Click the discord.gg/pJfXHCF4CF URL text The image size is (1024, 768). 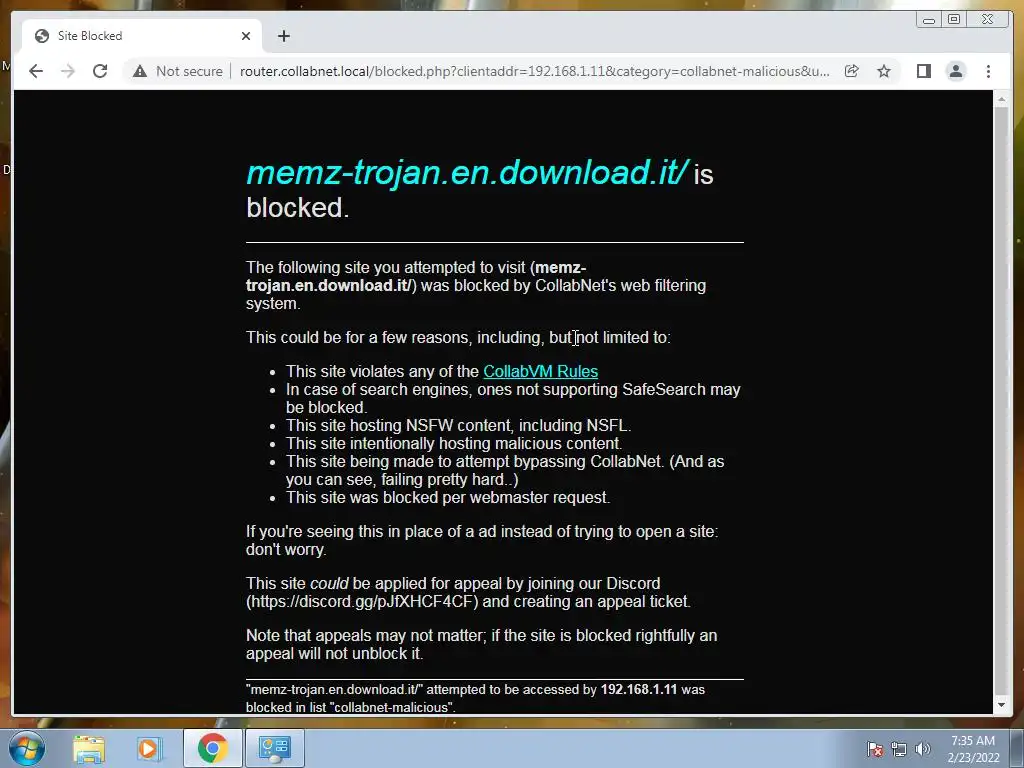(x=362, y=601)
